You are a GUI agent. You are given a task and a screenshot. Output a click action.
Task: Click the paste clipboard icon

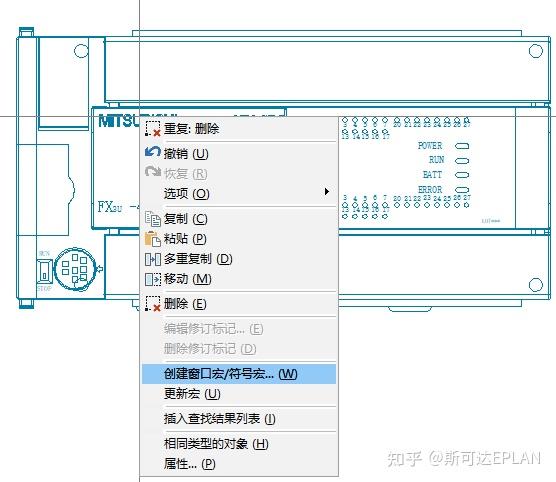point(153,239)
